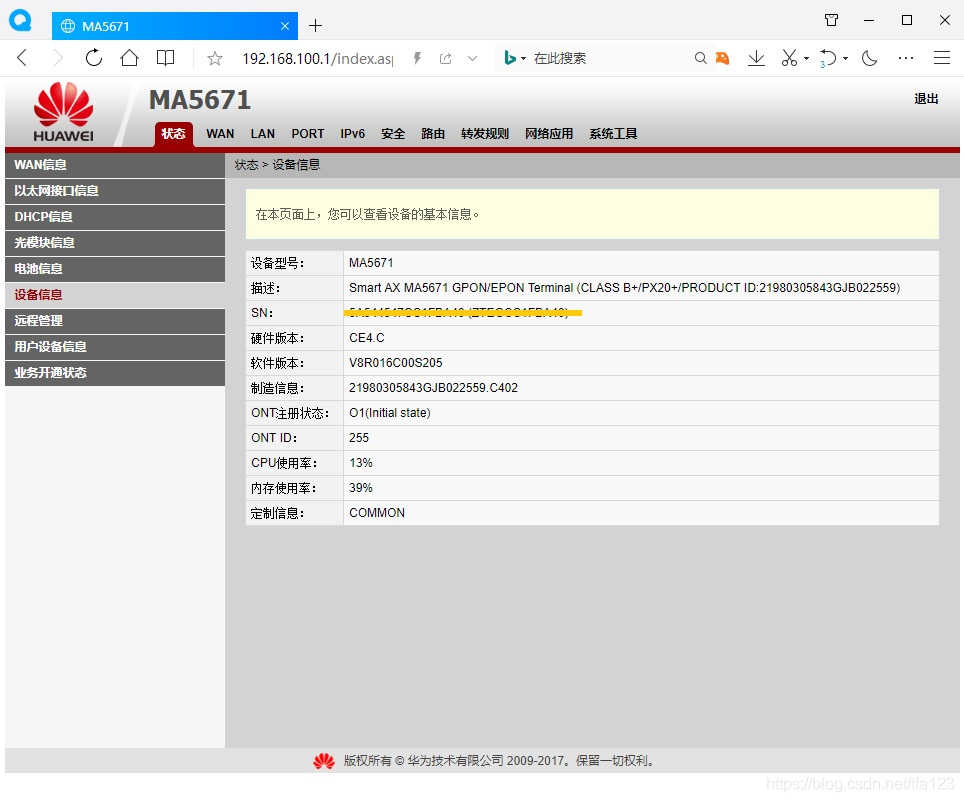Click the ONT ID value 255

point(359,438)
